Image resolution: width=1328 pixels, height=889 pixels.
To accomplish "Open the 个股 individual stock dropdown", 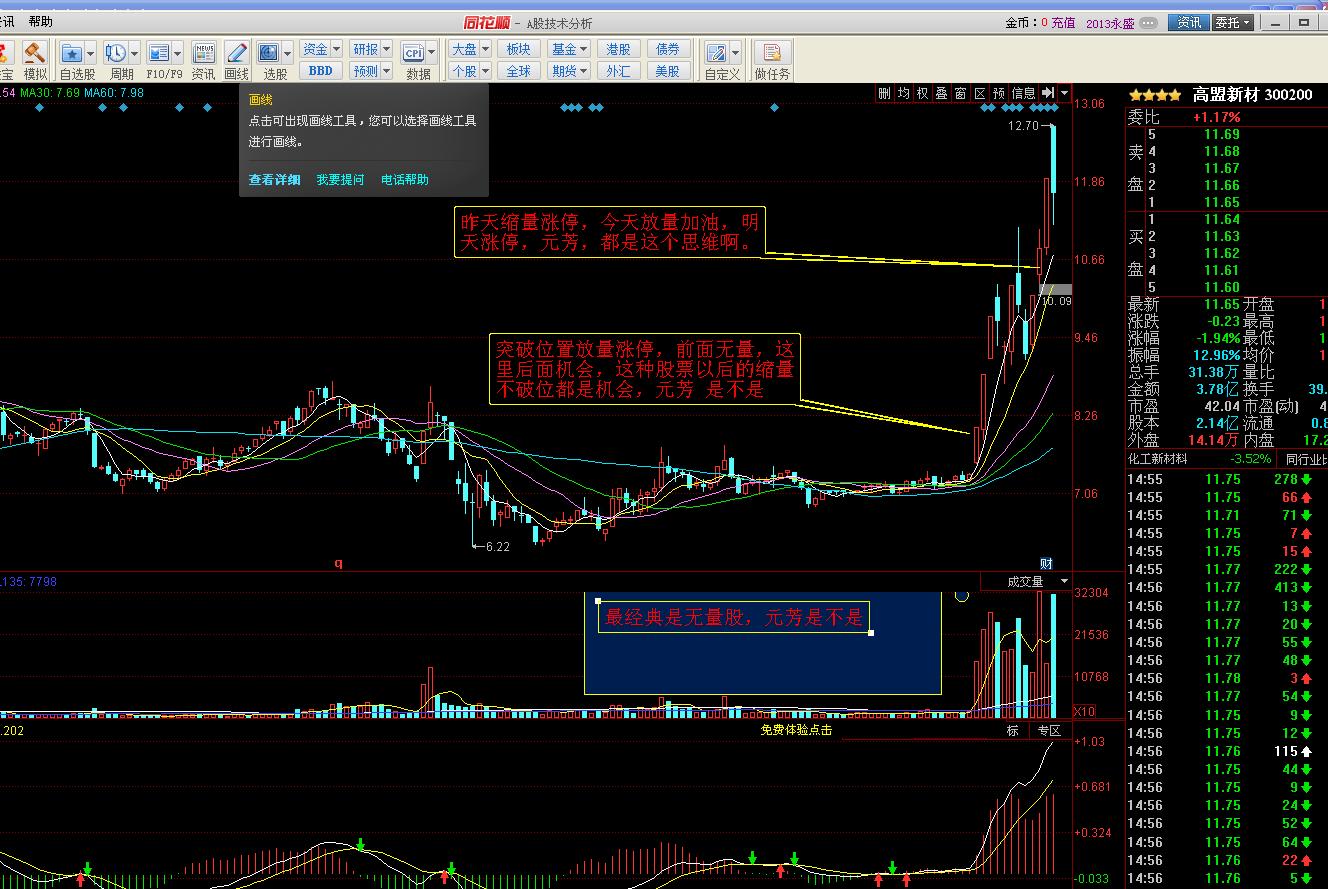I will (x=469, y=71).
